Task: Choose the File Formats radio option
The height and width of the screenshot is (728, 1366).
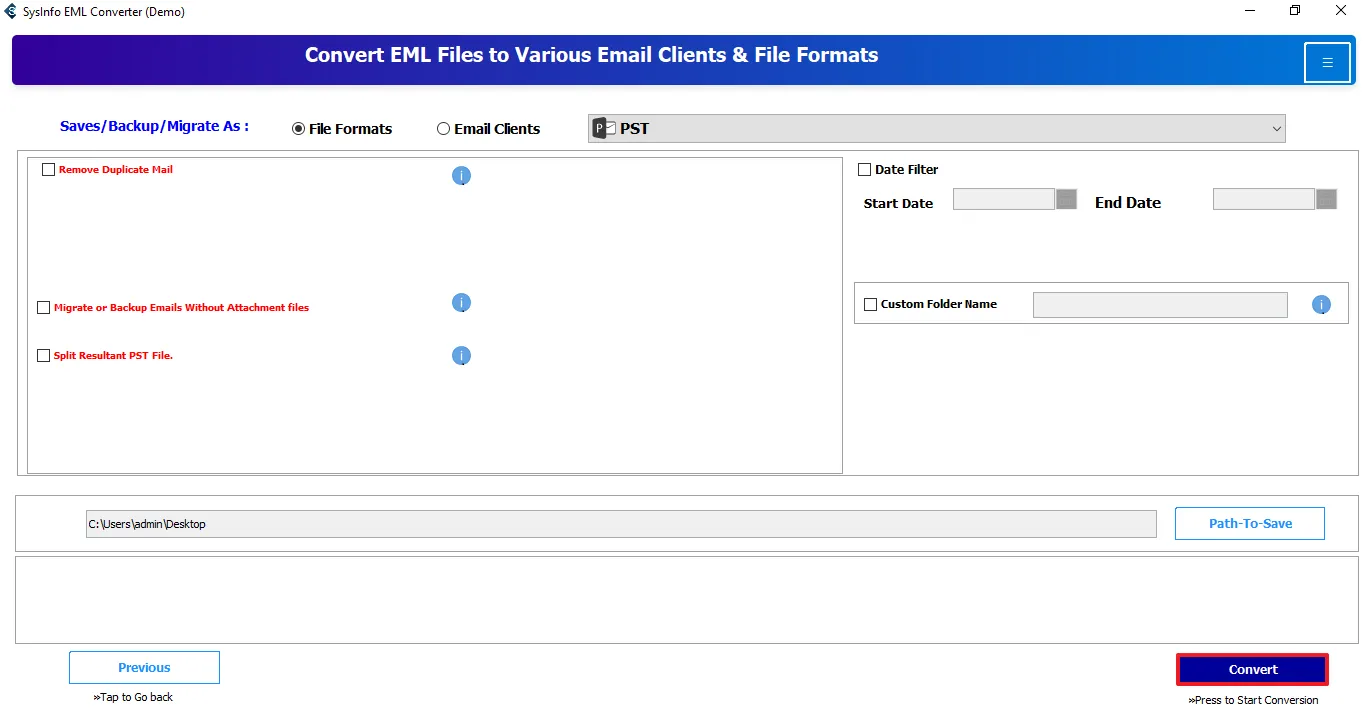Action: [298, 129]
